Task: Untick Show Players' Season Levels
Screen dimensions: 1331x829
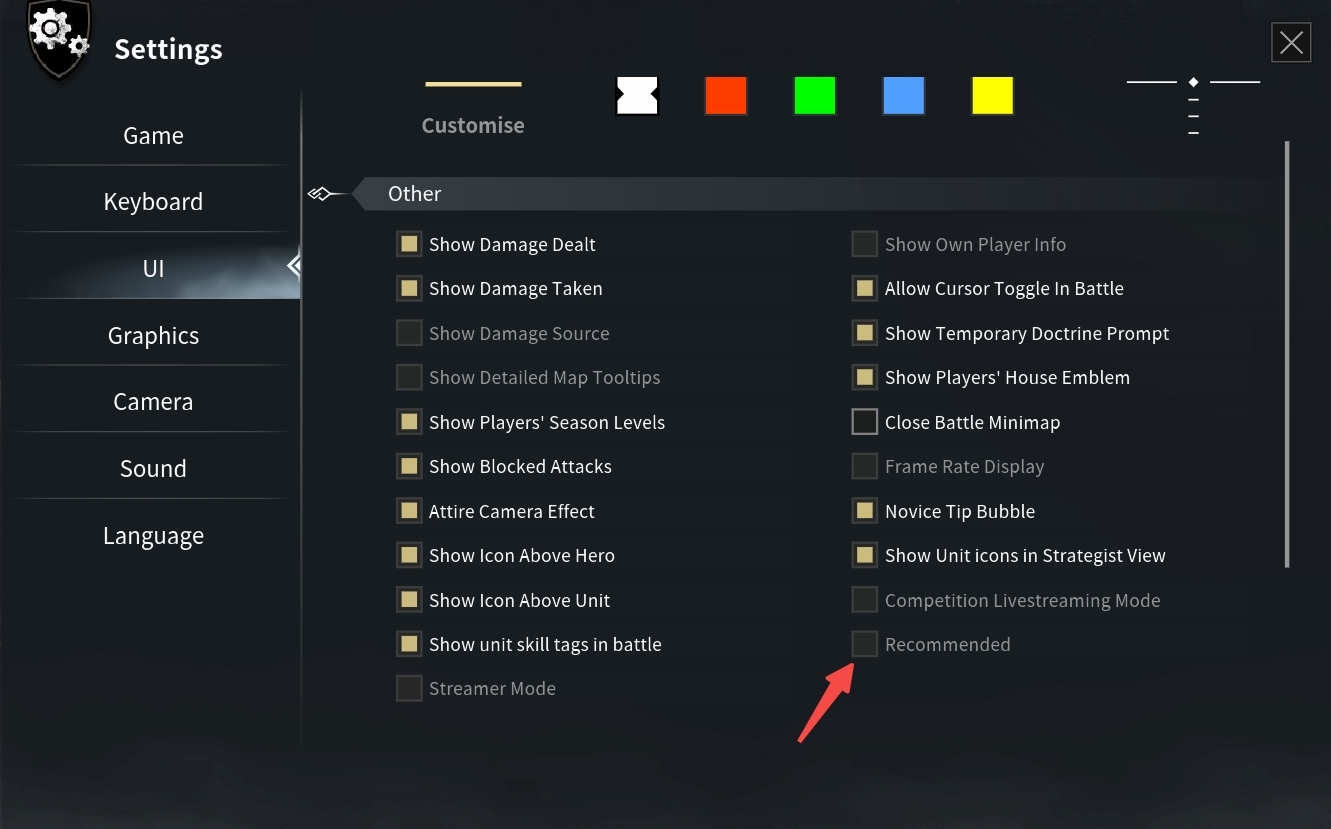Action: click(x=409, y=422)
